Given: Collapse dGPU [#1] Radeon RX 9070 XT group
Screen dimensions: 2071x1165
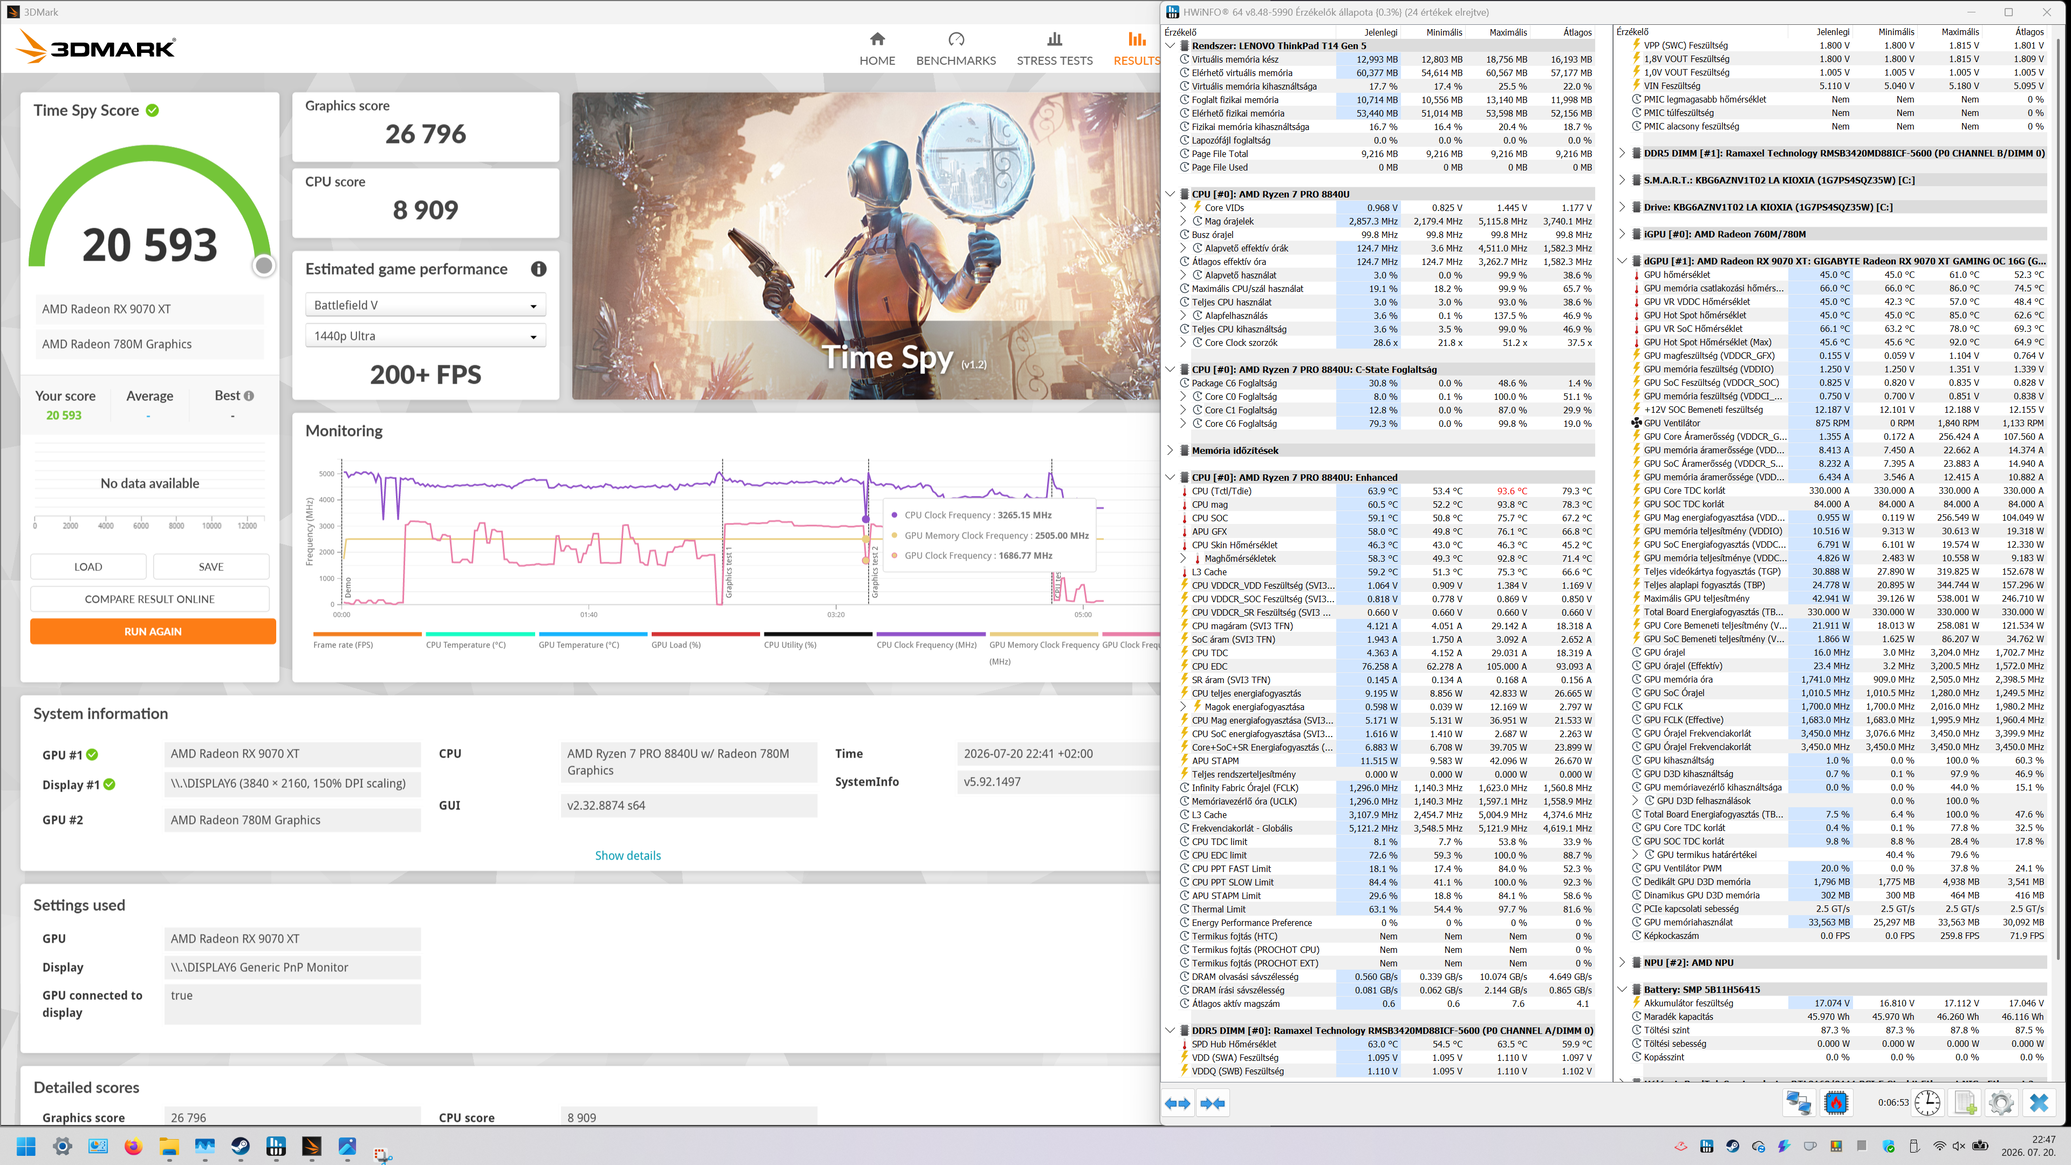Looking at the screenshot, I should pos(1622,261).
